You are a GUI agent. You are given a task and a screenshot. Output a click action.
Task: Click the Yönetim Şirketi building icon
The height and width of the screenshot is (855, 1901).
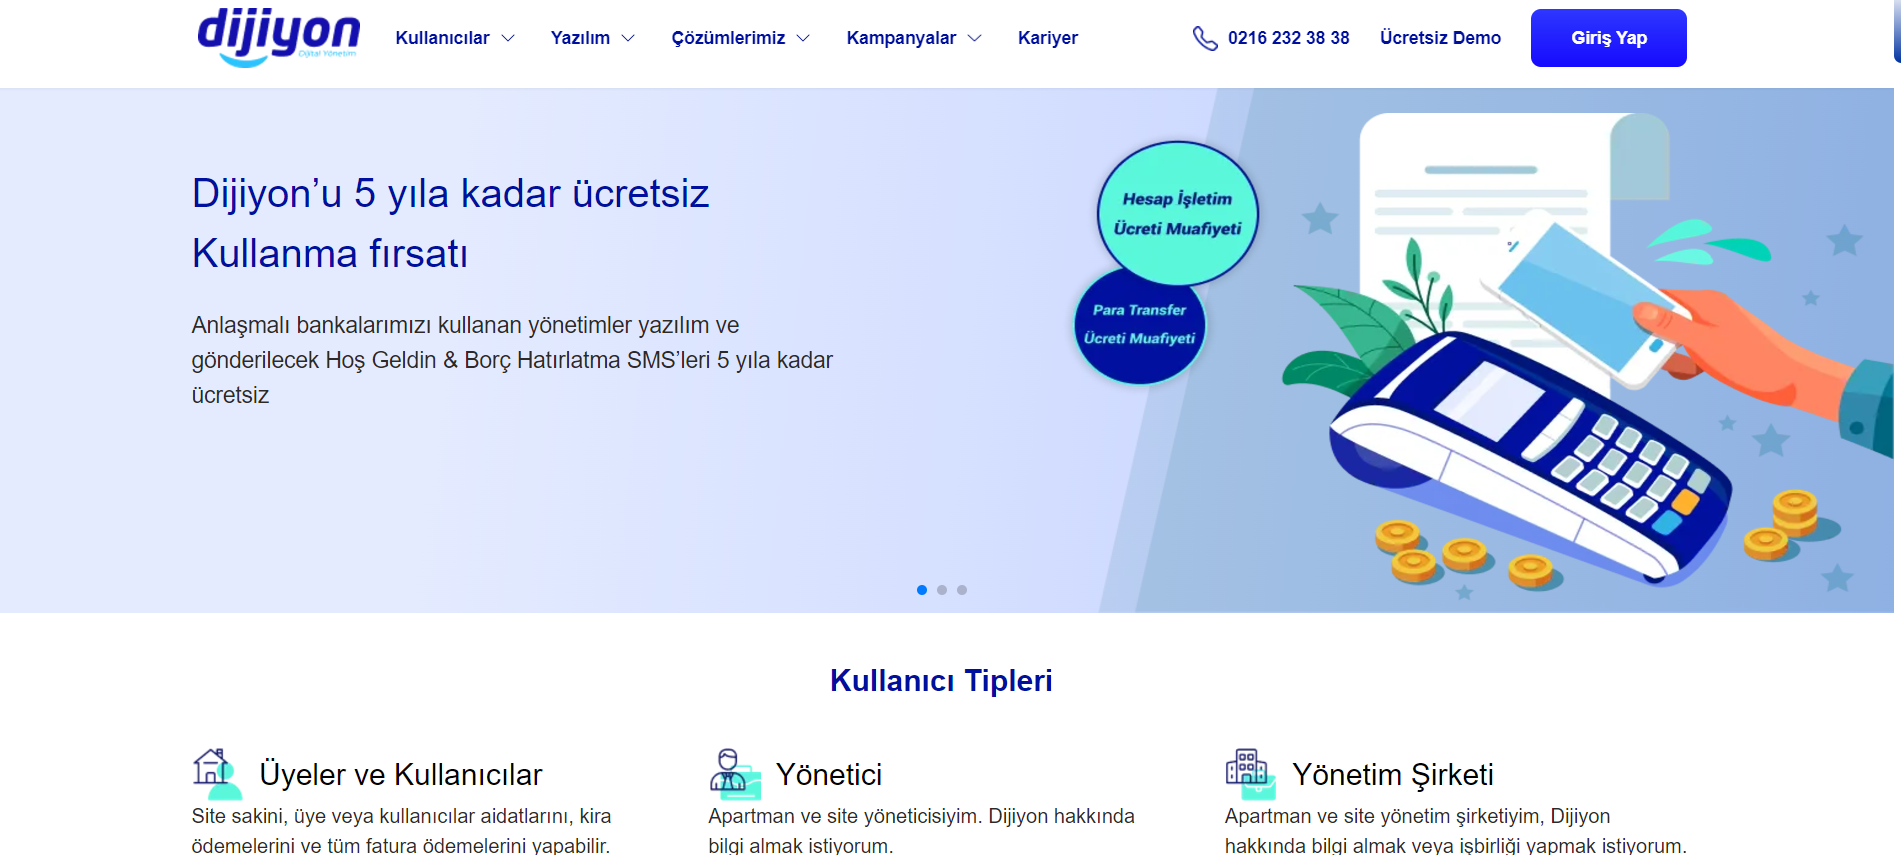pos(1250,774)
